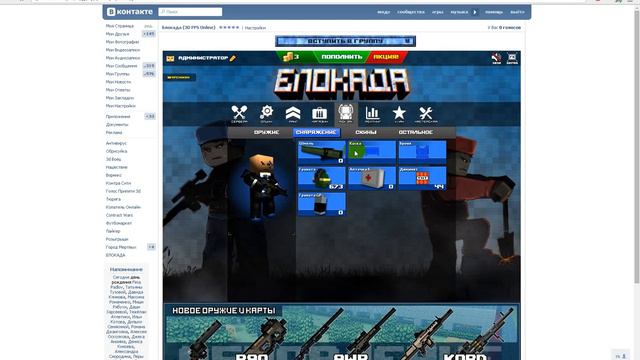Click the Новое оружие и карты banner
640x360 pixels.
click(342, 331)
